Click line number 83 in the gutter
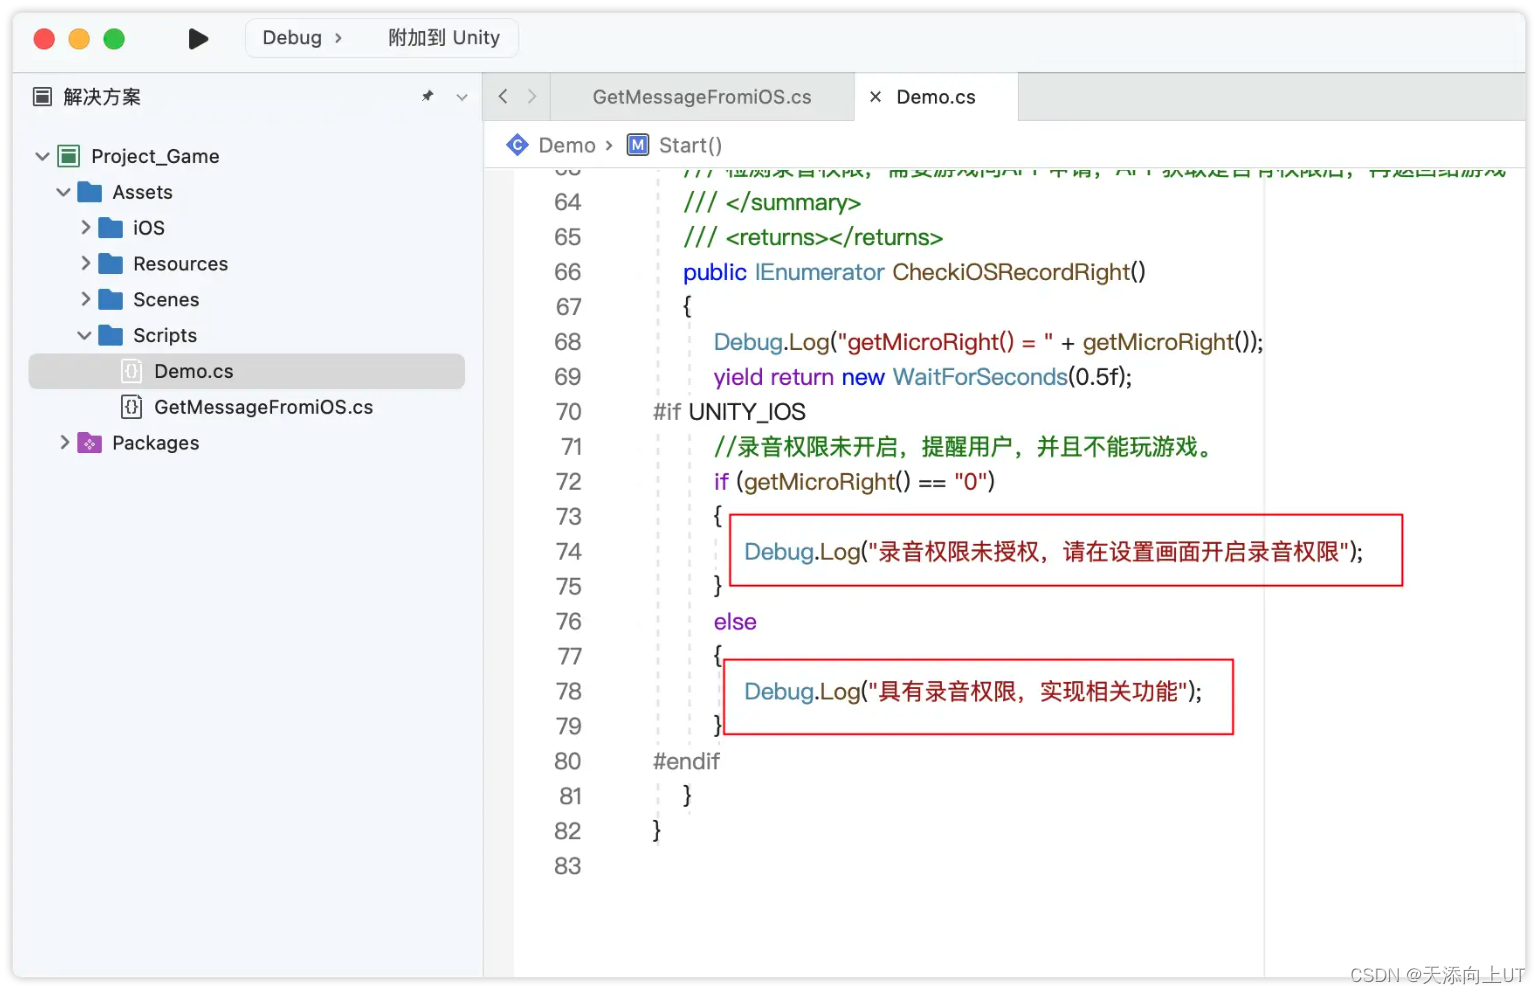The image size is (1540, 994). (x=568, y=866)
